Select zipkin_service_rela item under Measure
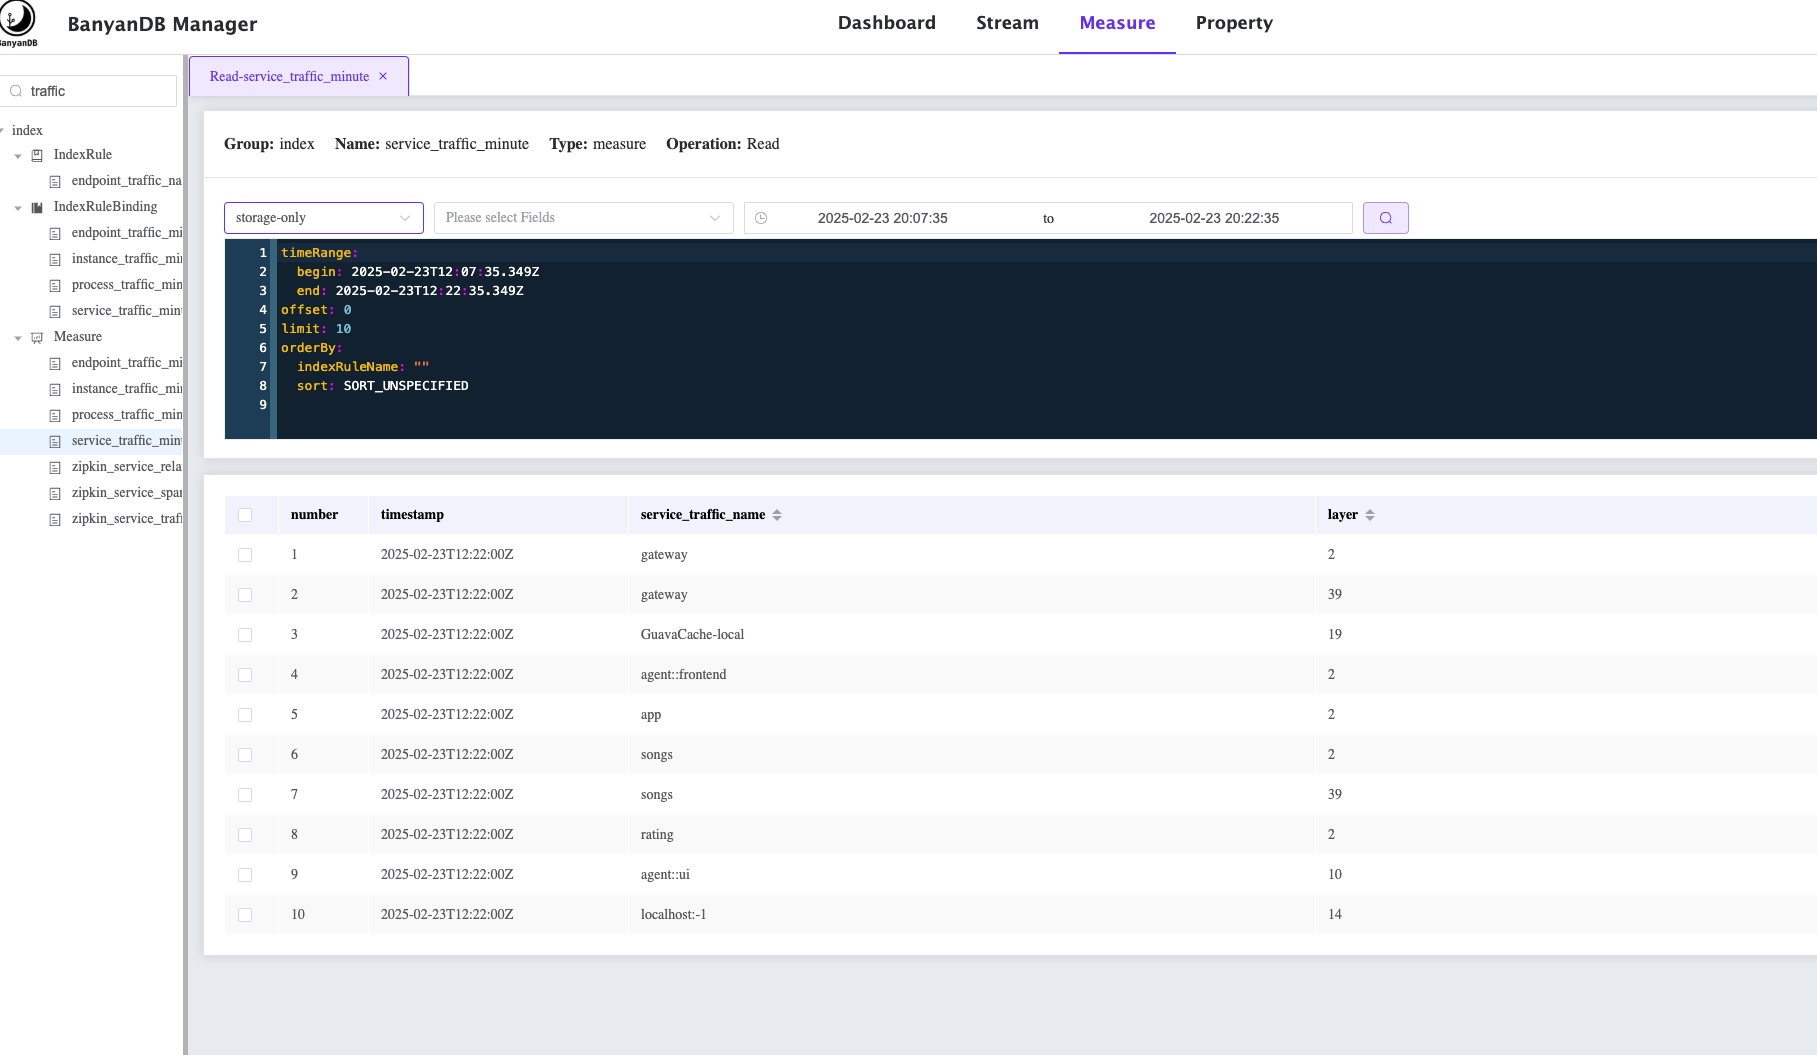Screen dimensions: 1817x1055 (126, 467)
